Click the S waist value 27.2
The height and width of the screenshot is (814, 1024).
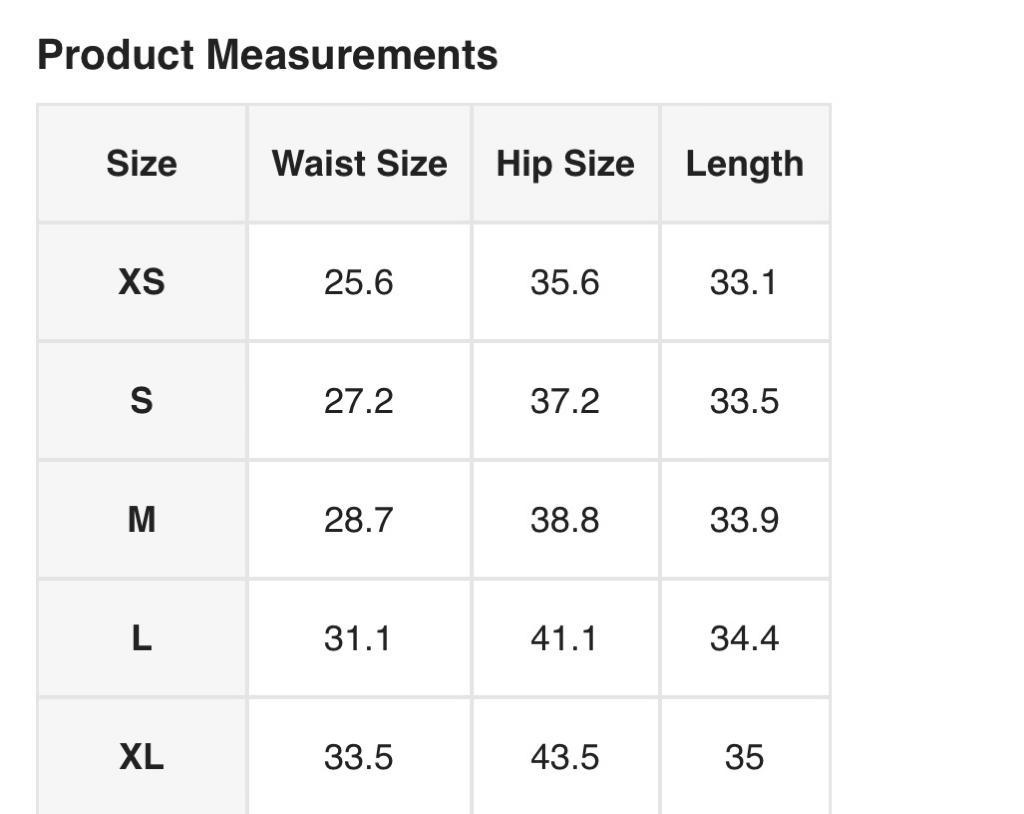tap(358, 401)
